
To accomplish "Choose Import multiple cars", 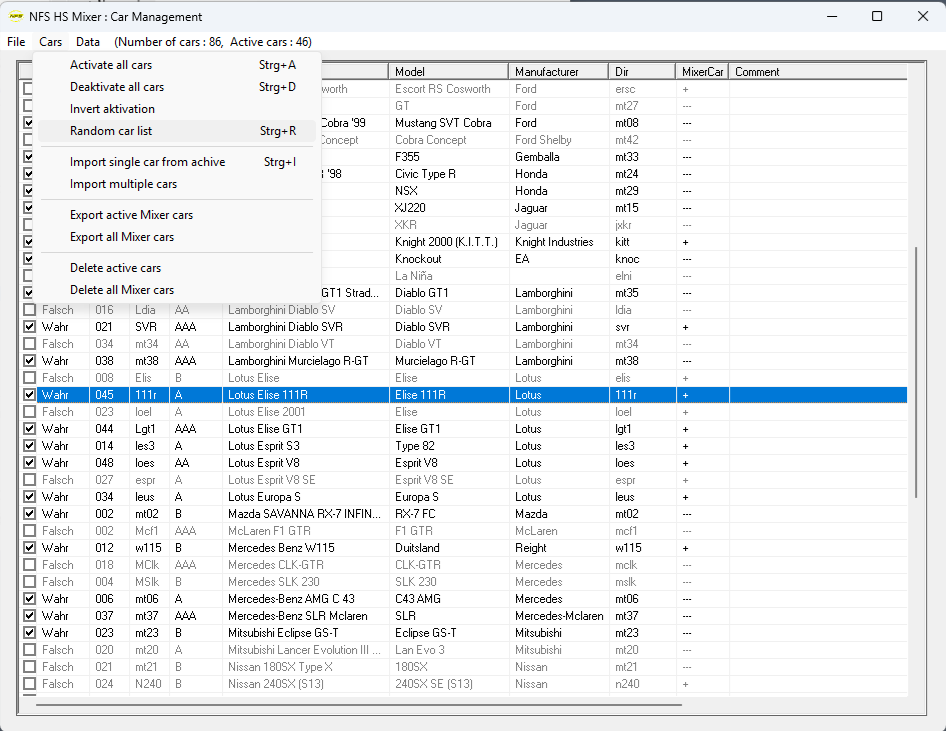I will (x=177, y=184).
